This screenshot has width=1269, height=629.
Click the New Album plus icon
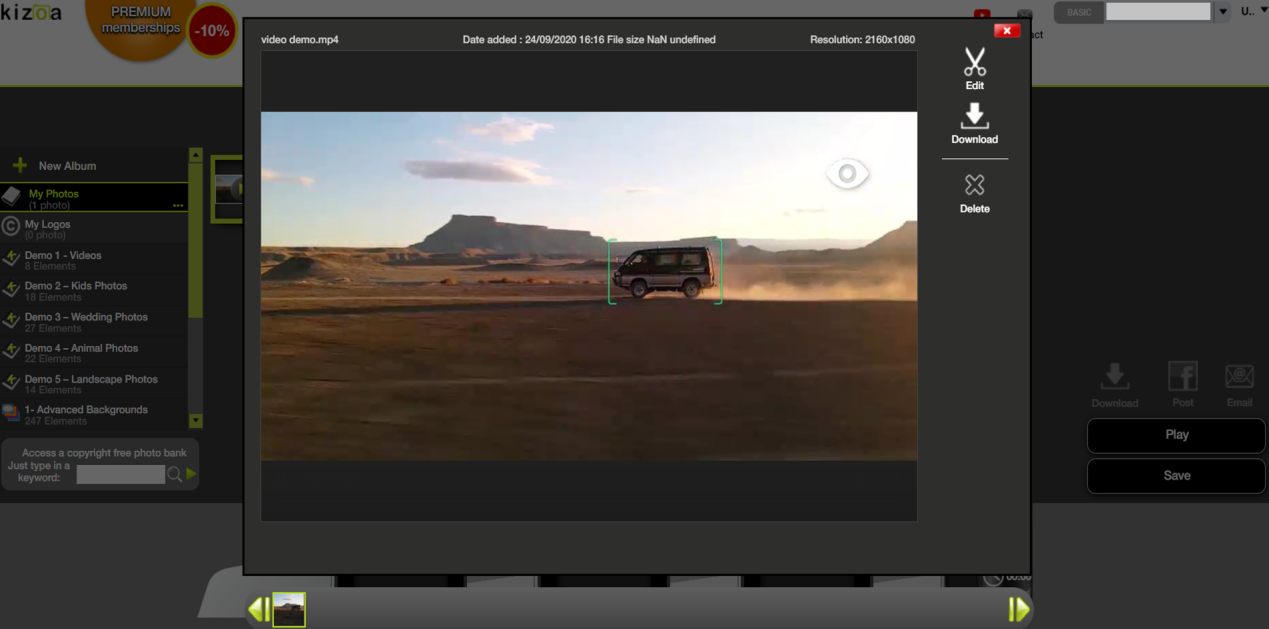(20, 166)
